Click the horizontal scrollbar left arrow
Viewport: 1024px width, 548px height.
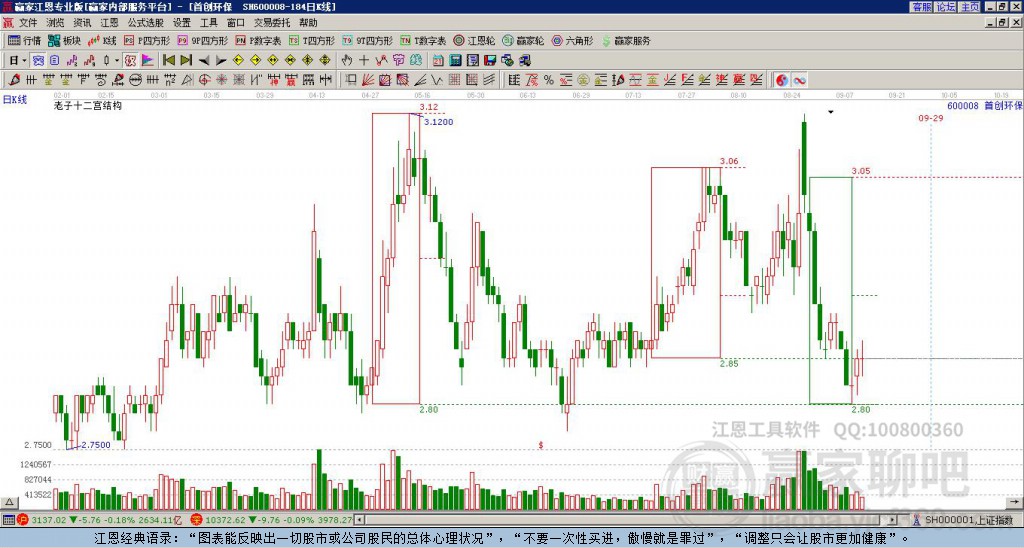click(x=359, y=520)
